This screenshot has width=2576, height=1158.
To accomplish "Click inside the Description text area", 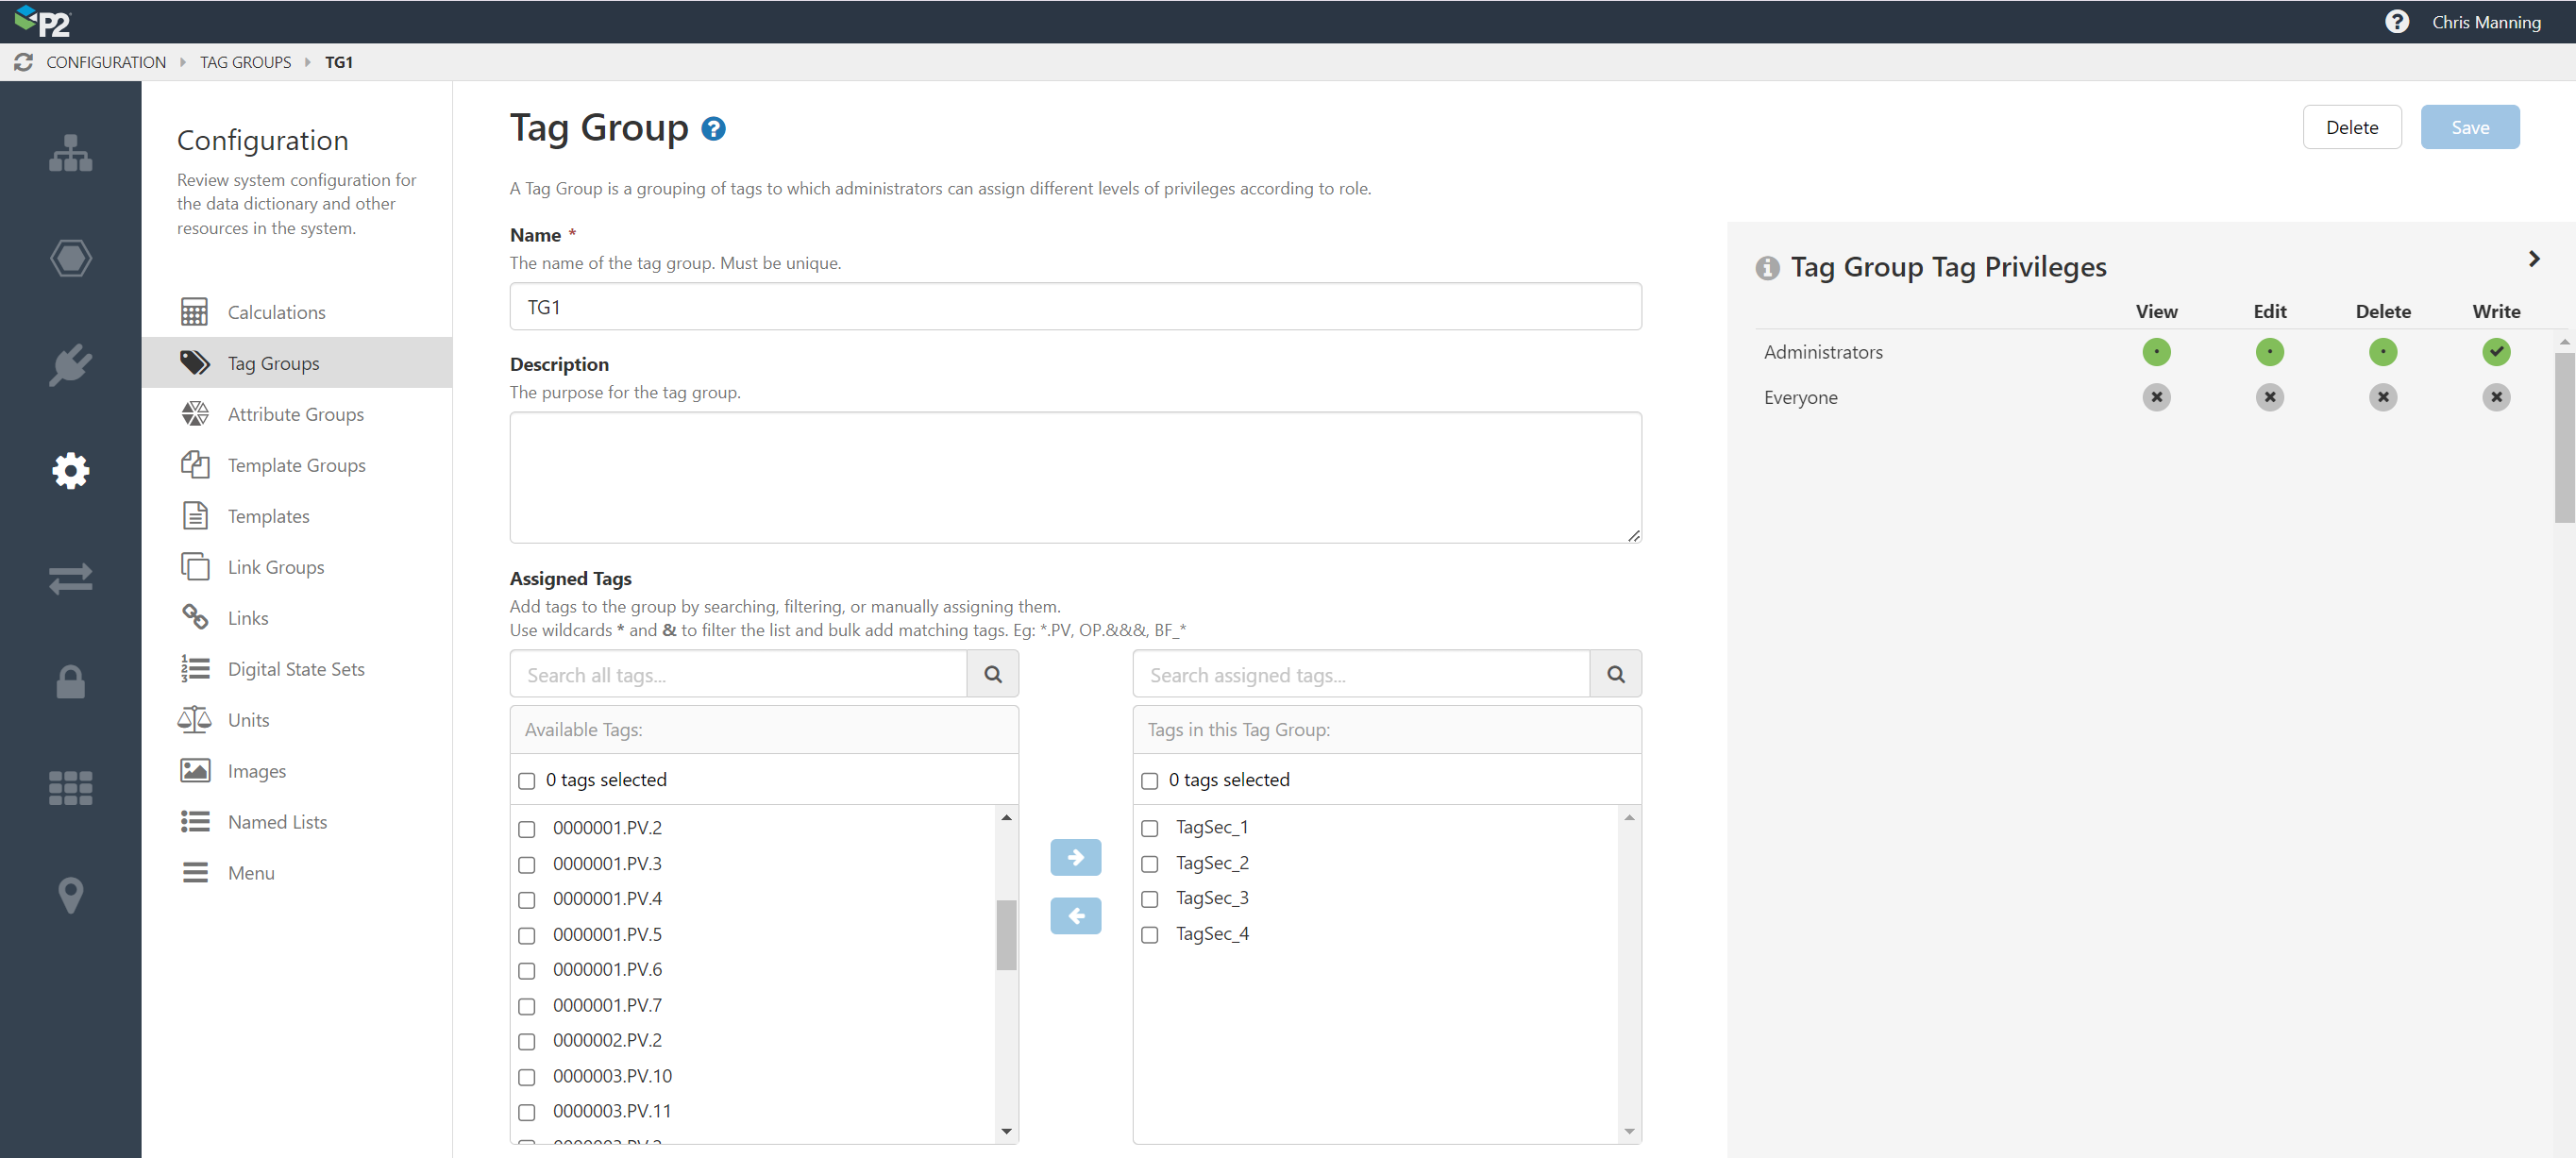I will pyautogui.click(x=1074, y=477).
